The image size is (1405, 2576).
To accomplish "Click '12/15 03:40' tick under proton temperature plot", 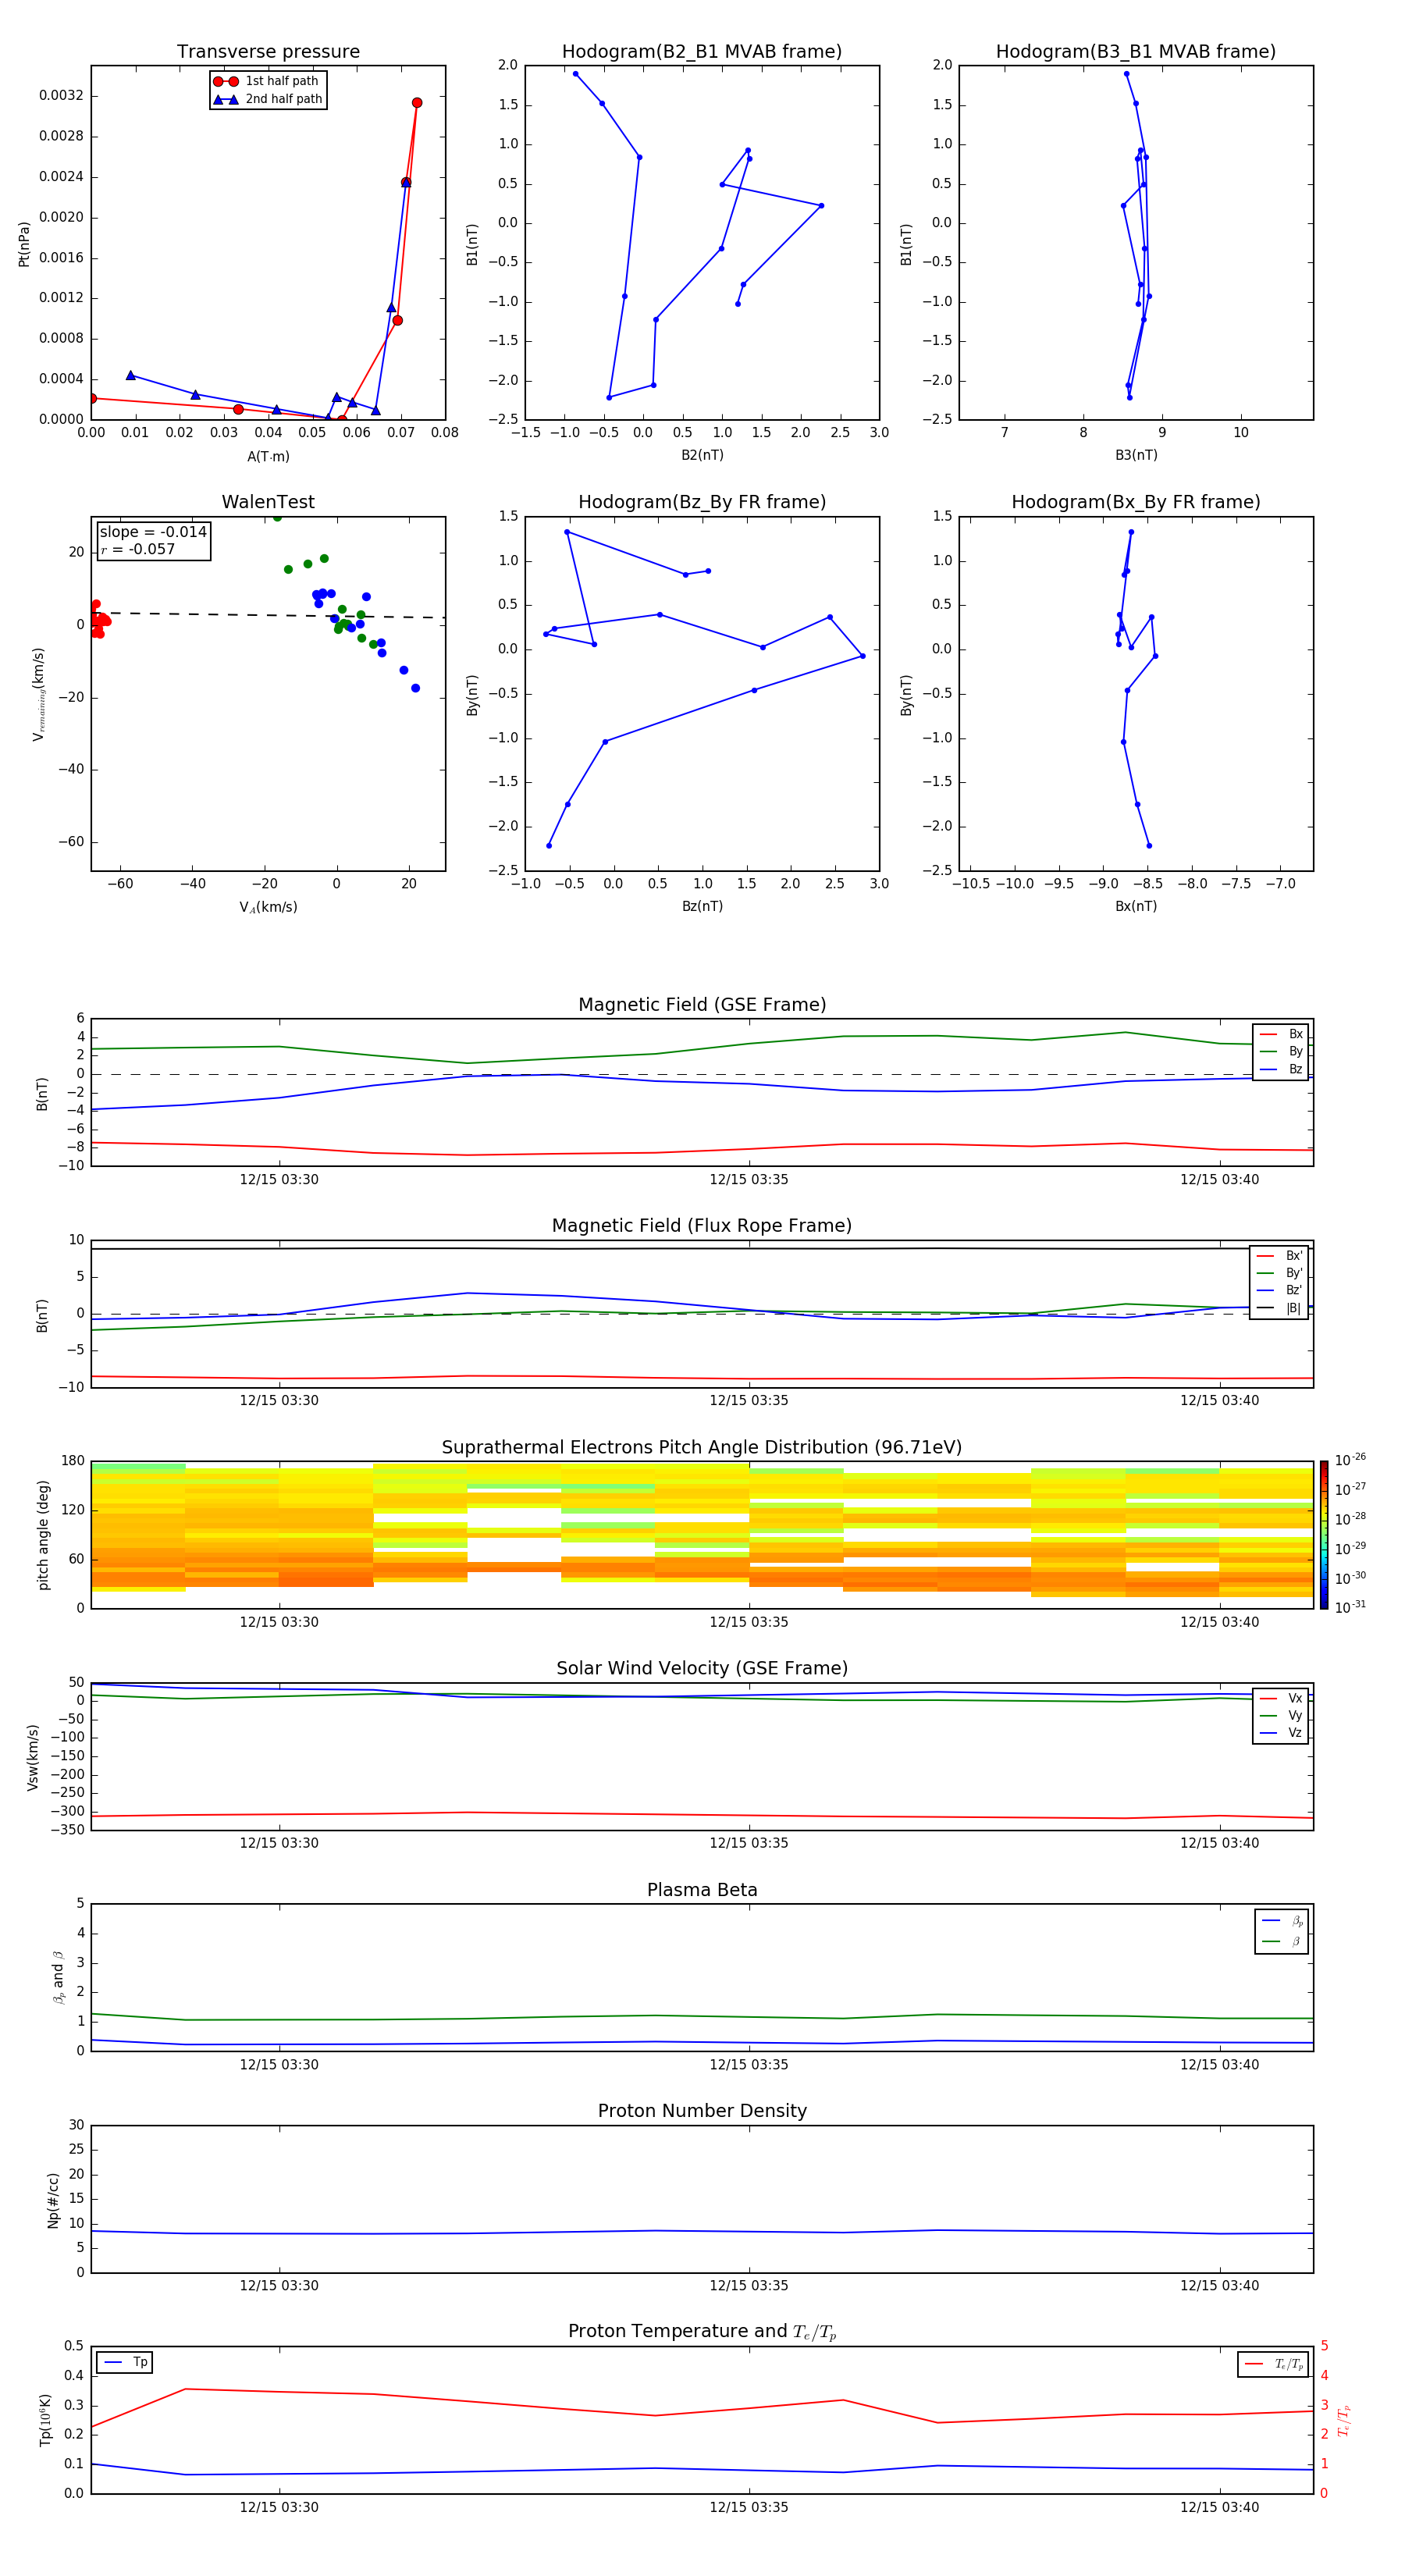I will pos(1219,2507).
